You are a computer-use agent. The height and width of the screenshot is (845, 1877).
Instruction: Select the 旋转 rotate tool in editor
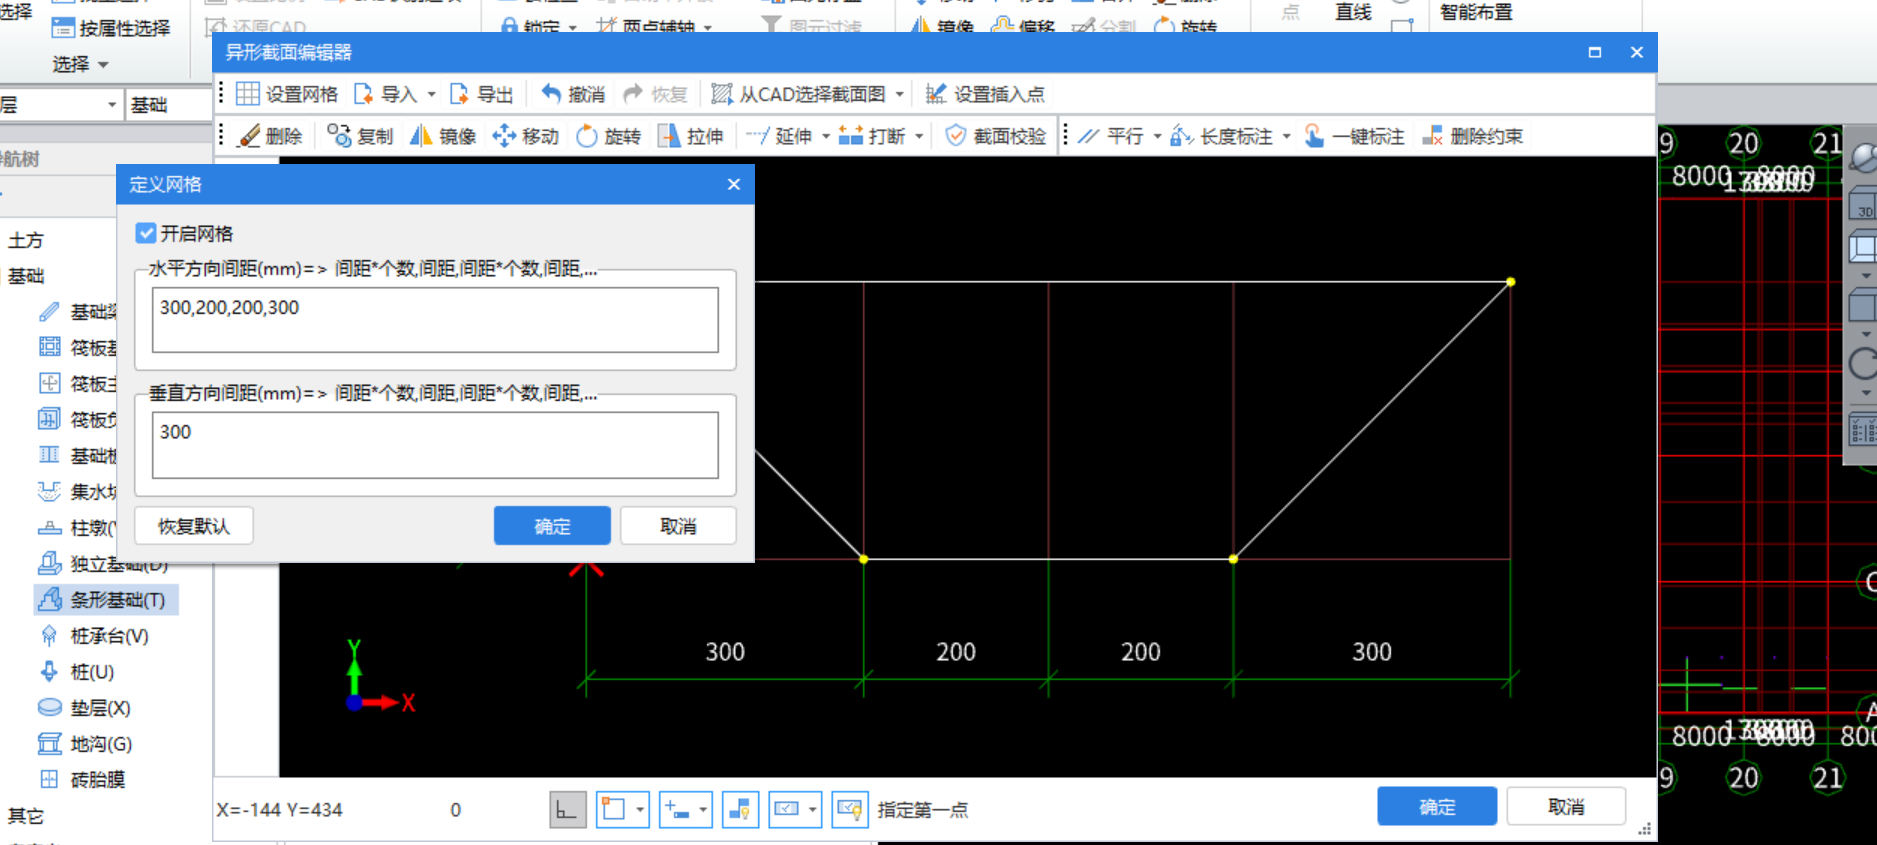tap(609, 136)
